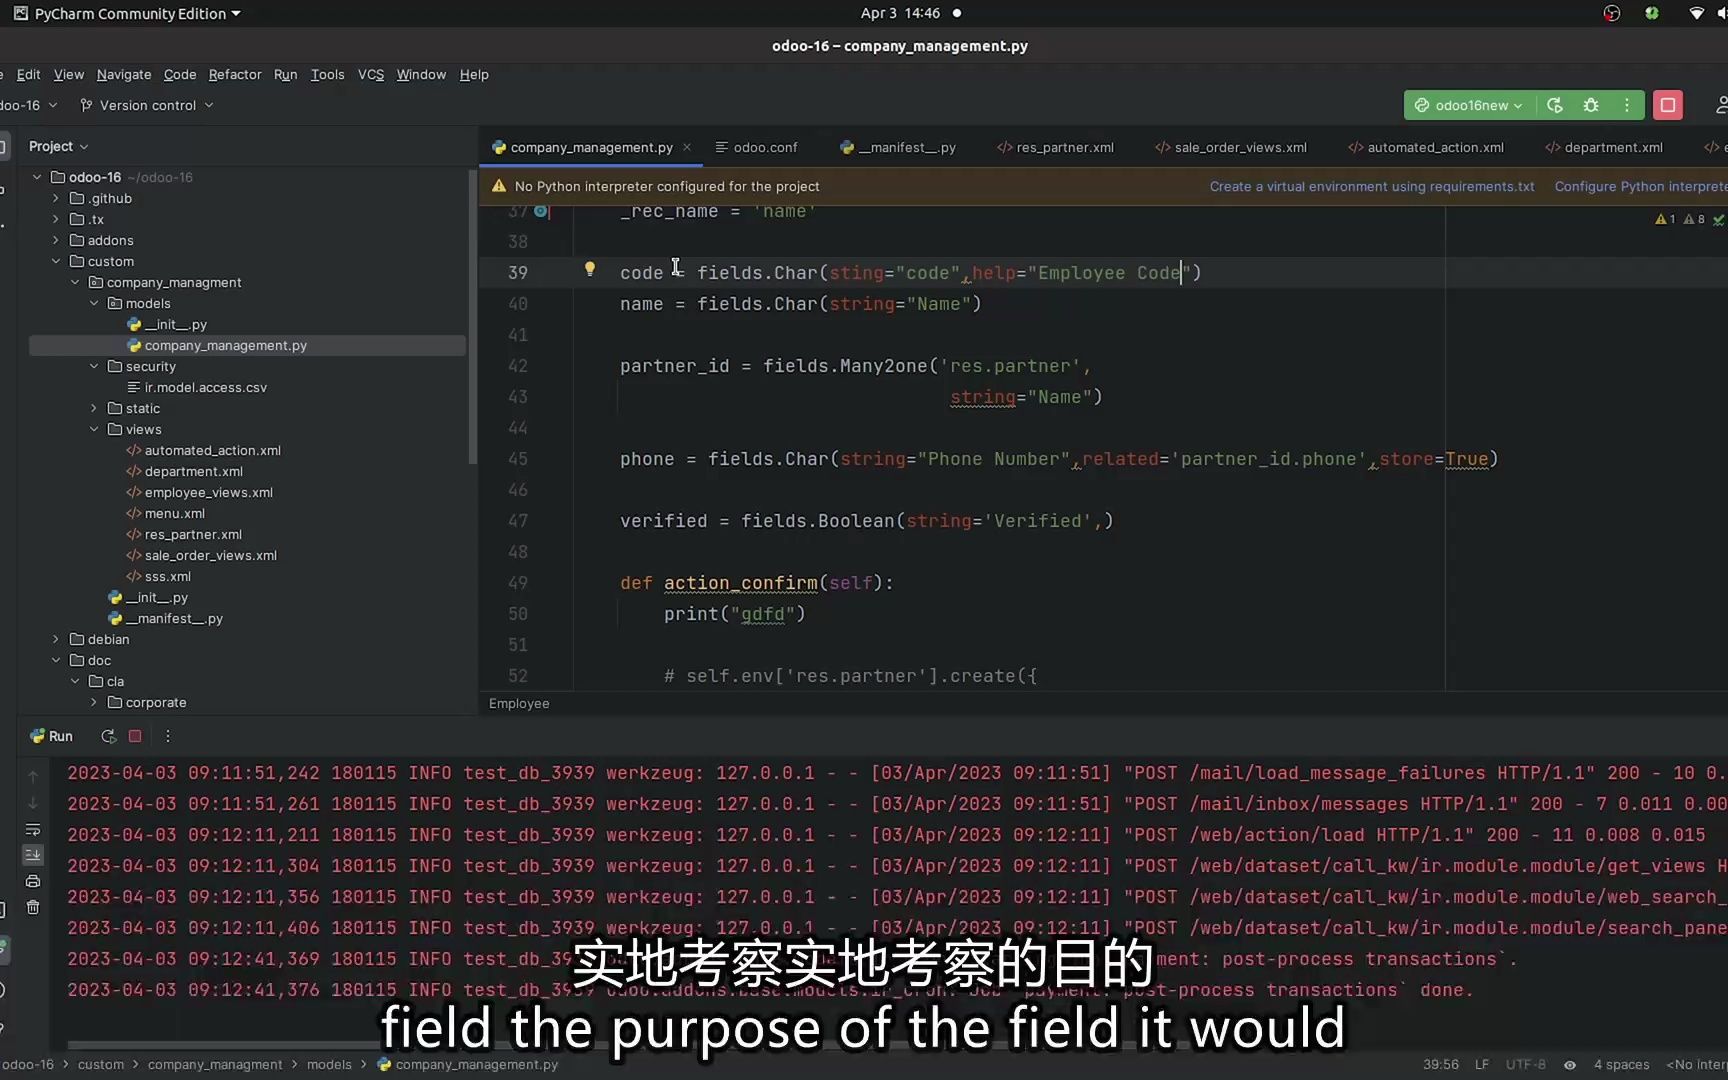Image resolution: width=1728 pixels, height=1080 pixels.
Task: Open the Refactor menu
Action: tap(235, 74)
